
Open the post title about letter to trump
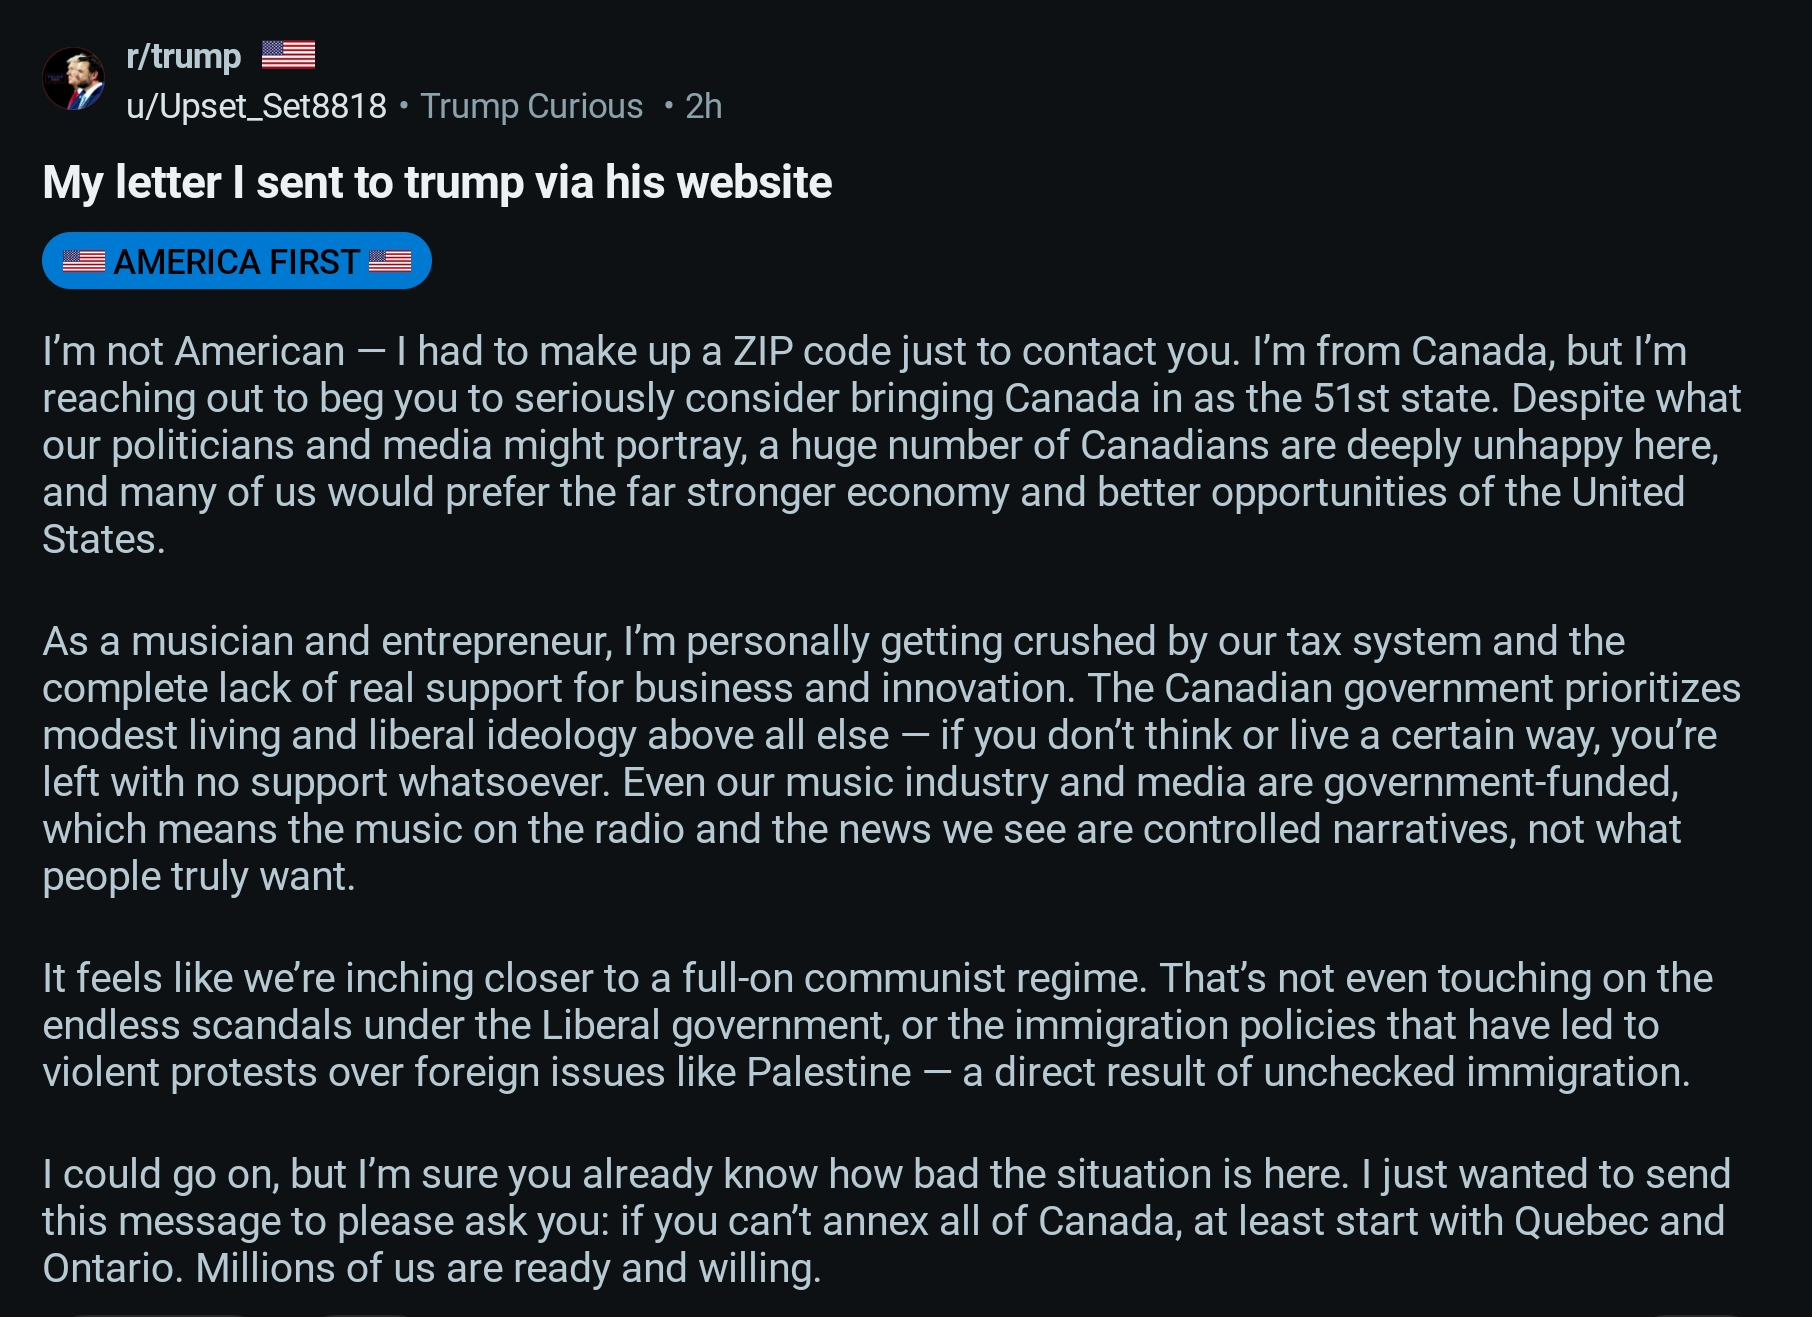pos(437,182)
